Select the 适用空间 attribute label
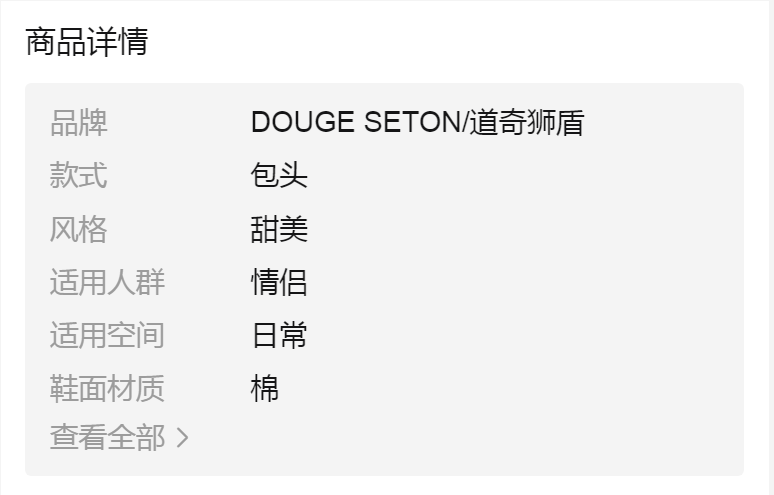This screenshot has height=495, width=774. point(108,335)
